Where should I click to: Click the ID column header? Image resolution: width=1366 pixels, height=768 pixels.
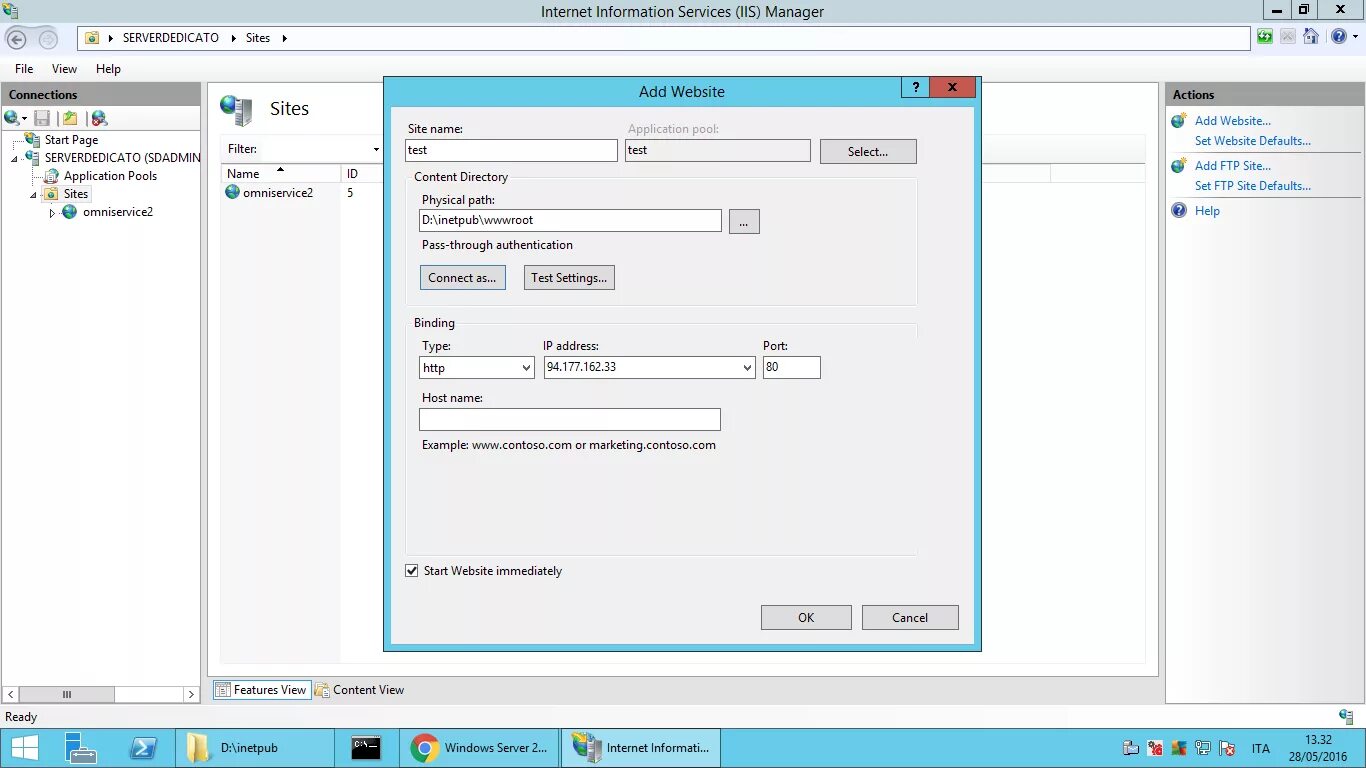click(x=362, y=174)
